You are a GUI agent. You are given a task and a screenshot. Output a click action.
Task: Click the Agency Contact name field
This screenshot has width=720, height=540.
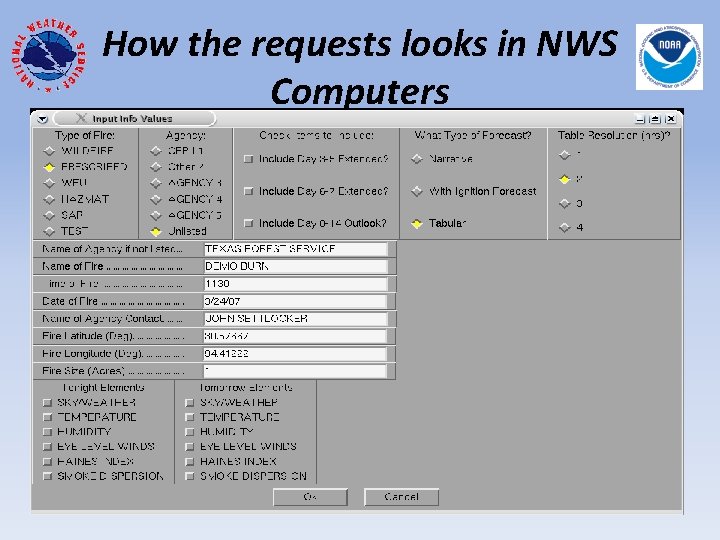pyautogui.click(x=295, y=319)
